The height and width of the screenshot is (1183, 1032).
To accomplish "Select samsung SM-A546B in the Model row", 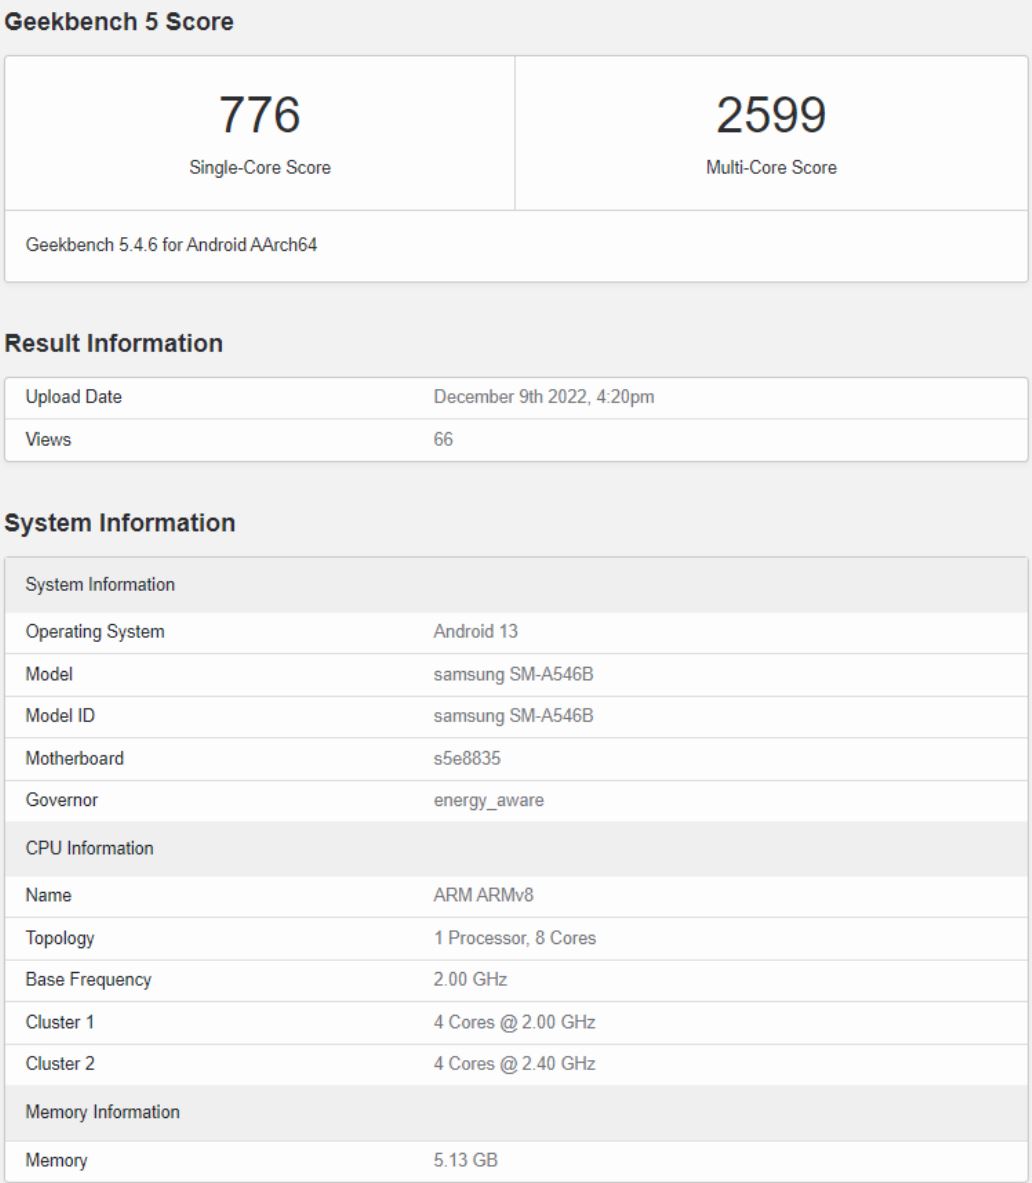I will [513, 674].
